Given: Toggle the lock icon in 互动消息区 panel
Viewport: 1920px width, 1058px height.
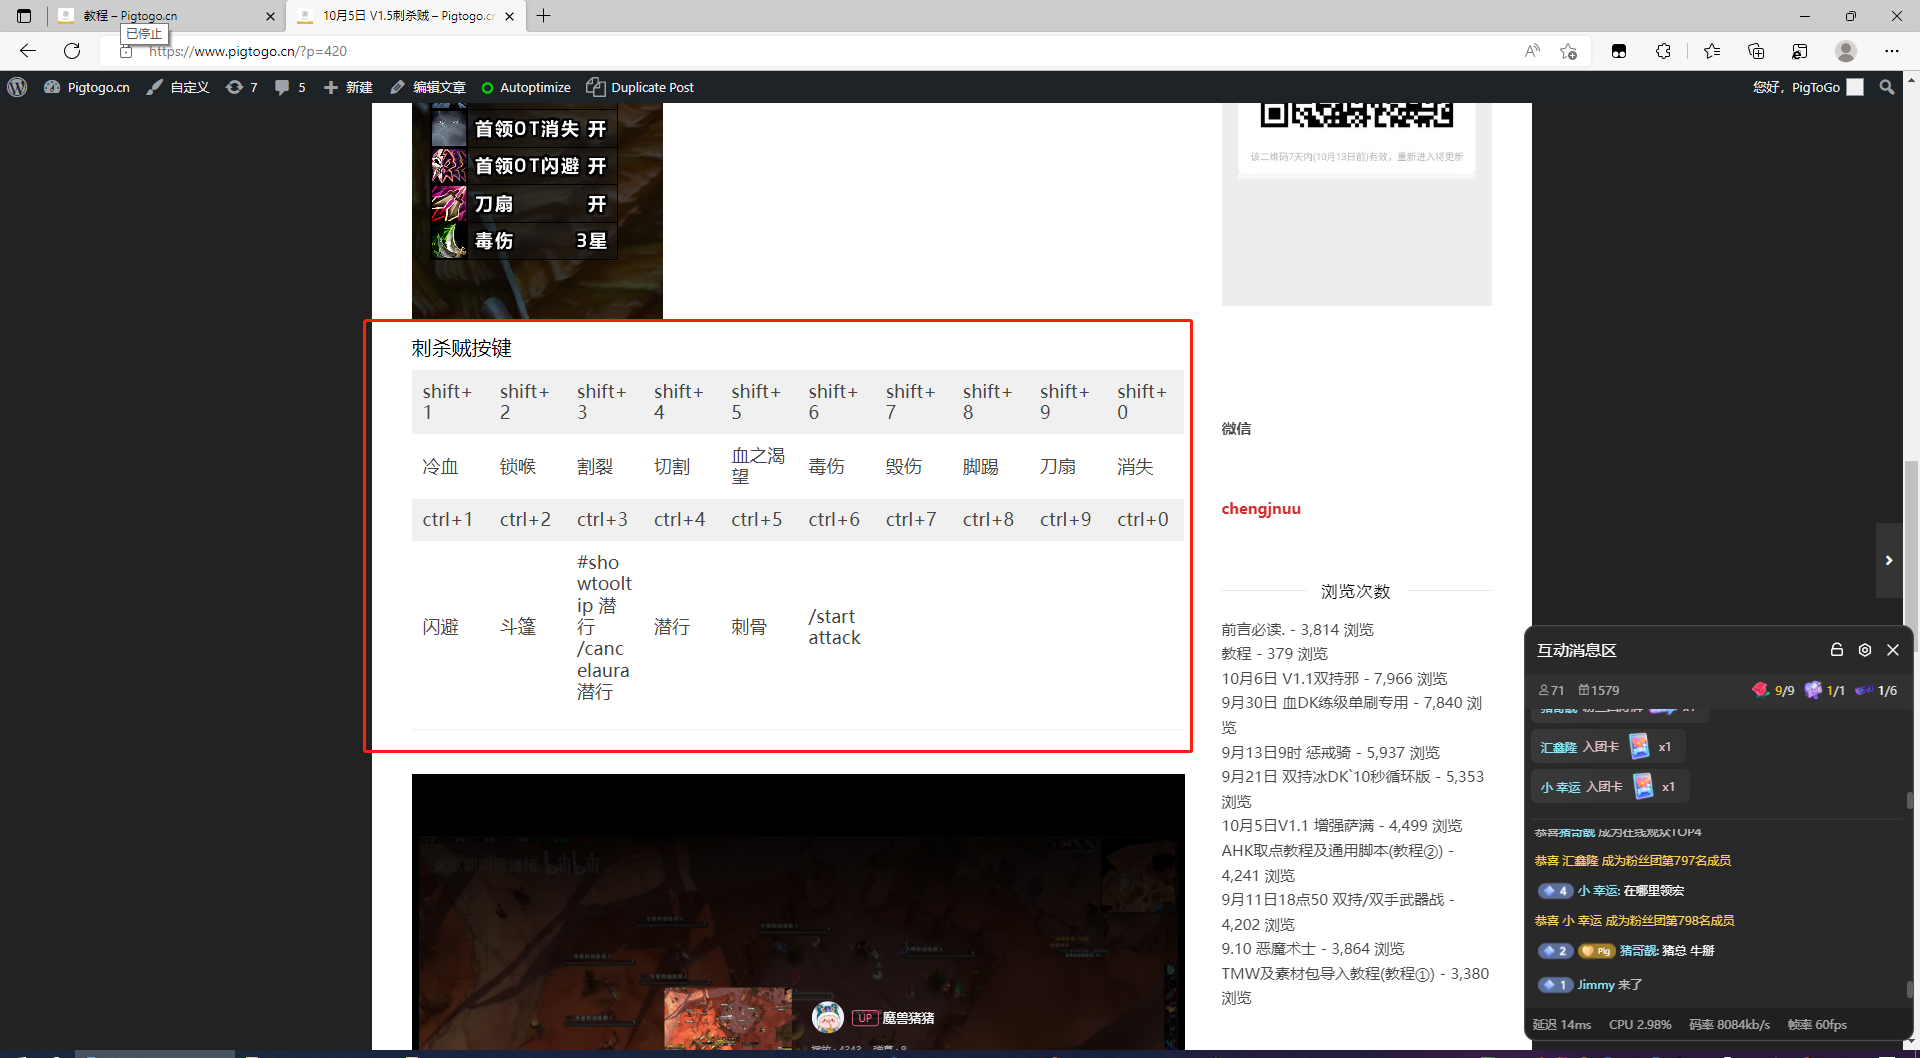Looking at the screenshot, I should (1836, 650).
